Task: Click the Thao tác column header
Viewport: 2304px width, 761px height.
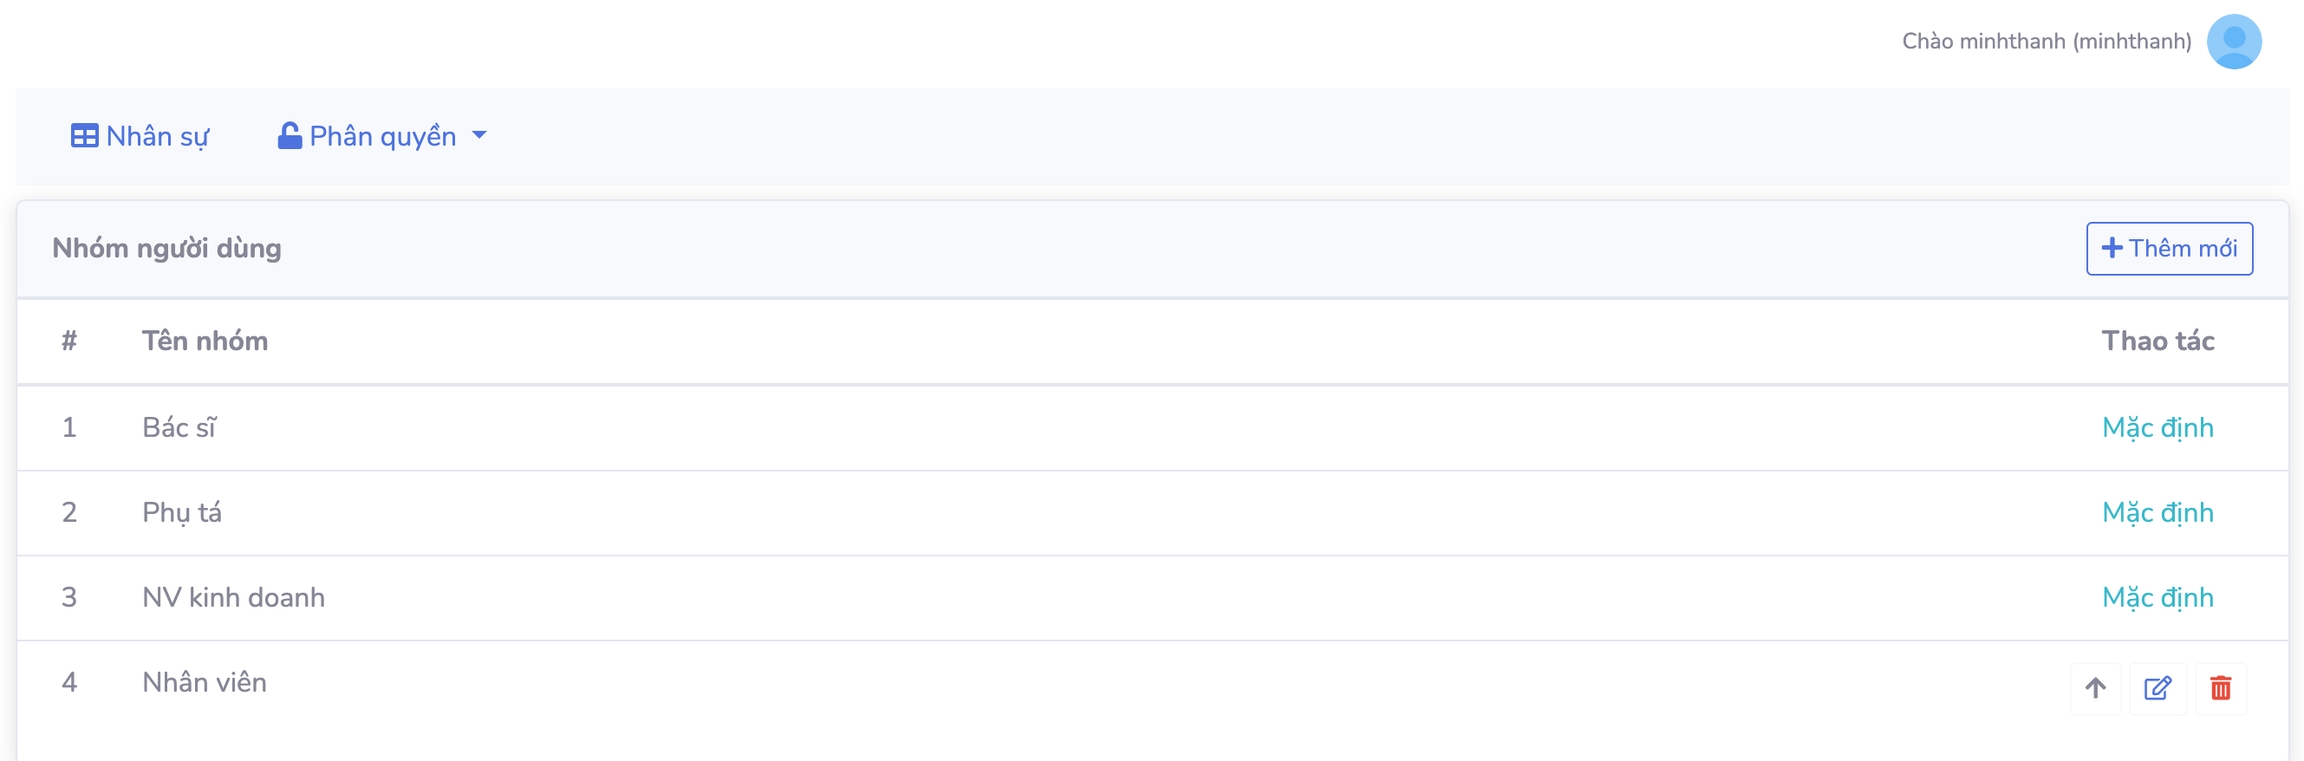Action: 2157,341
